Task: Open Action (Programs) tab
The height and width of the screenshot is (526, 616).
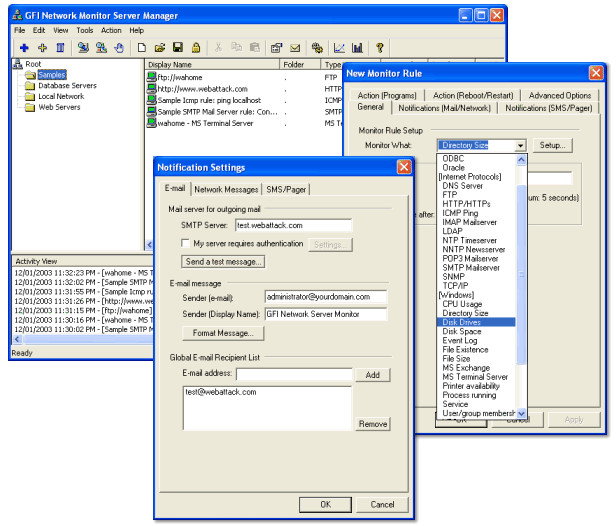Action: (387, 95)
